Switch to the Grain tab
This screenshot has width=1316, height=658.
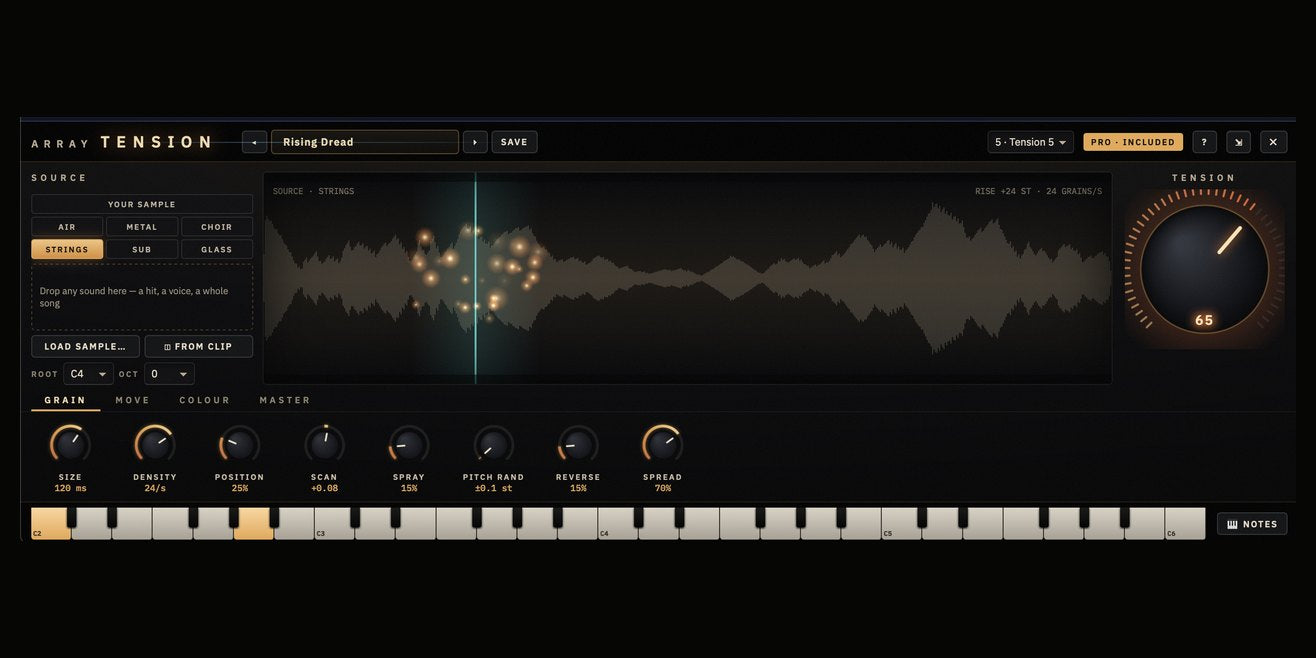pyautogui.click(x=65, y=400)
